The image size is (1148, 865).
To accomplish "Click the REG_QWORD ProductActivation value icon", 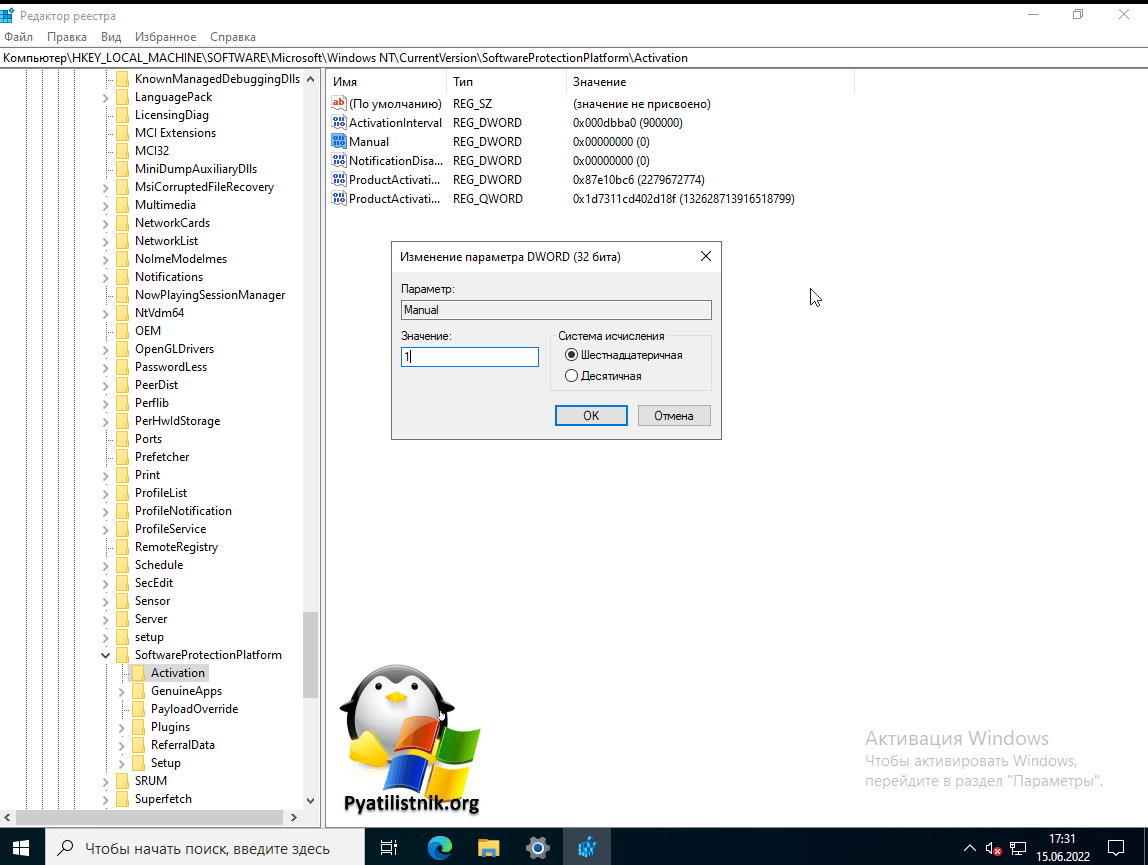I will pyautogui.click(x=338, y=199).
